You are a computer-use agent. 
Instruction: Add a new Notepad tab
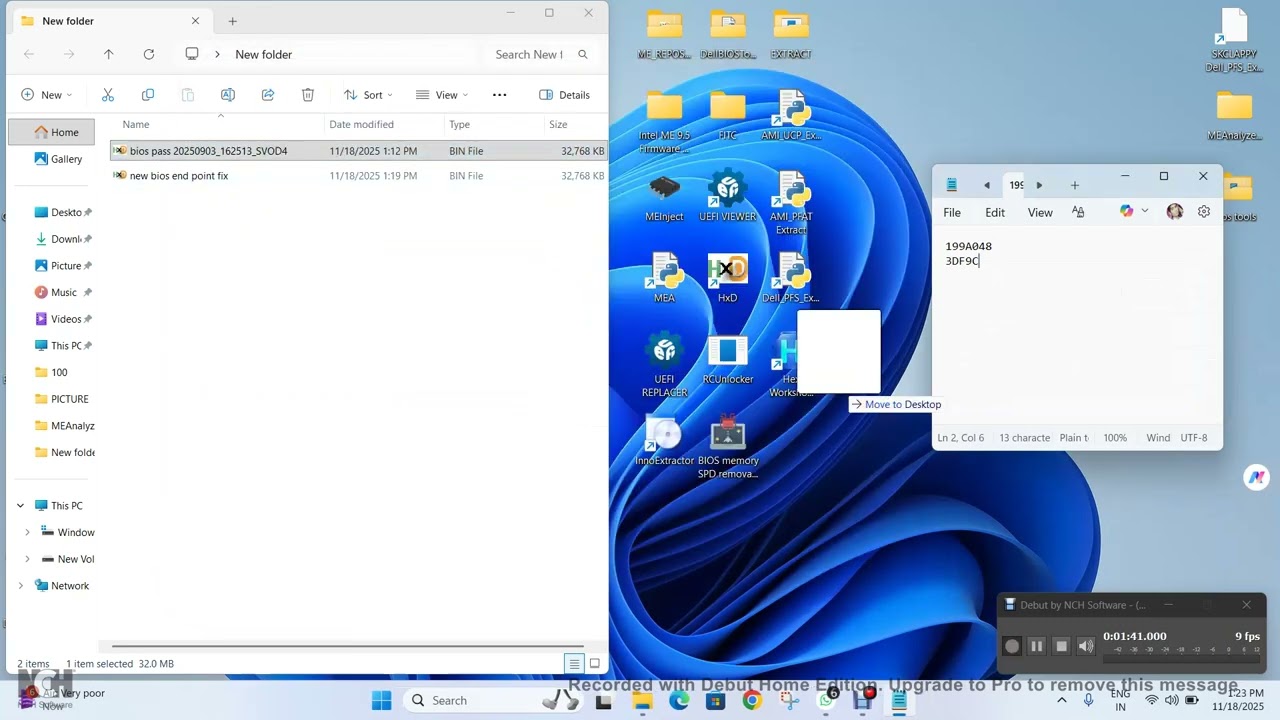point(1075,185)
